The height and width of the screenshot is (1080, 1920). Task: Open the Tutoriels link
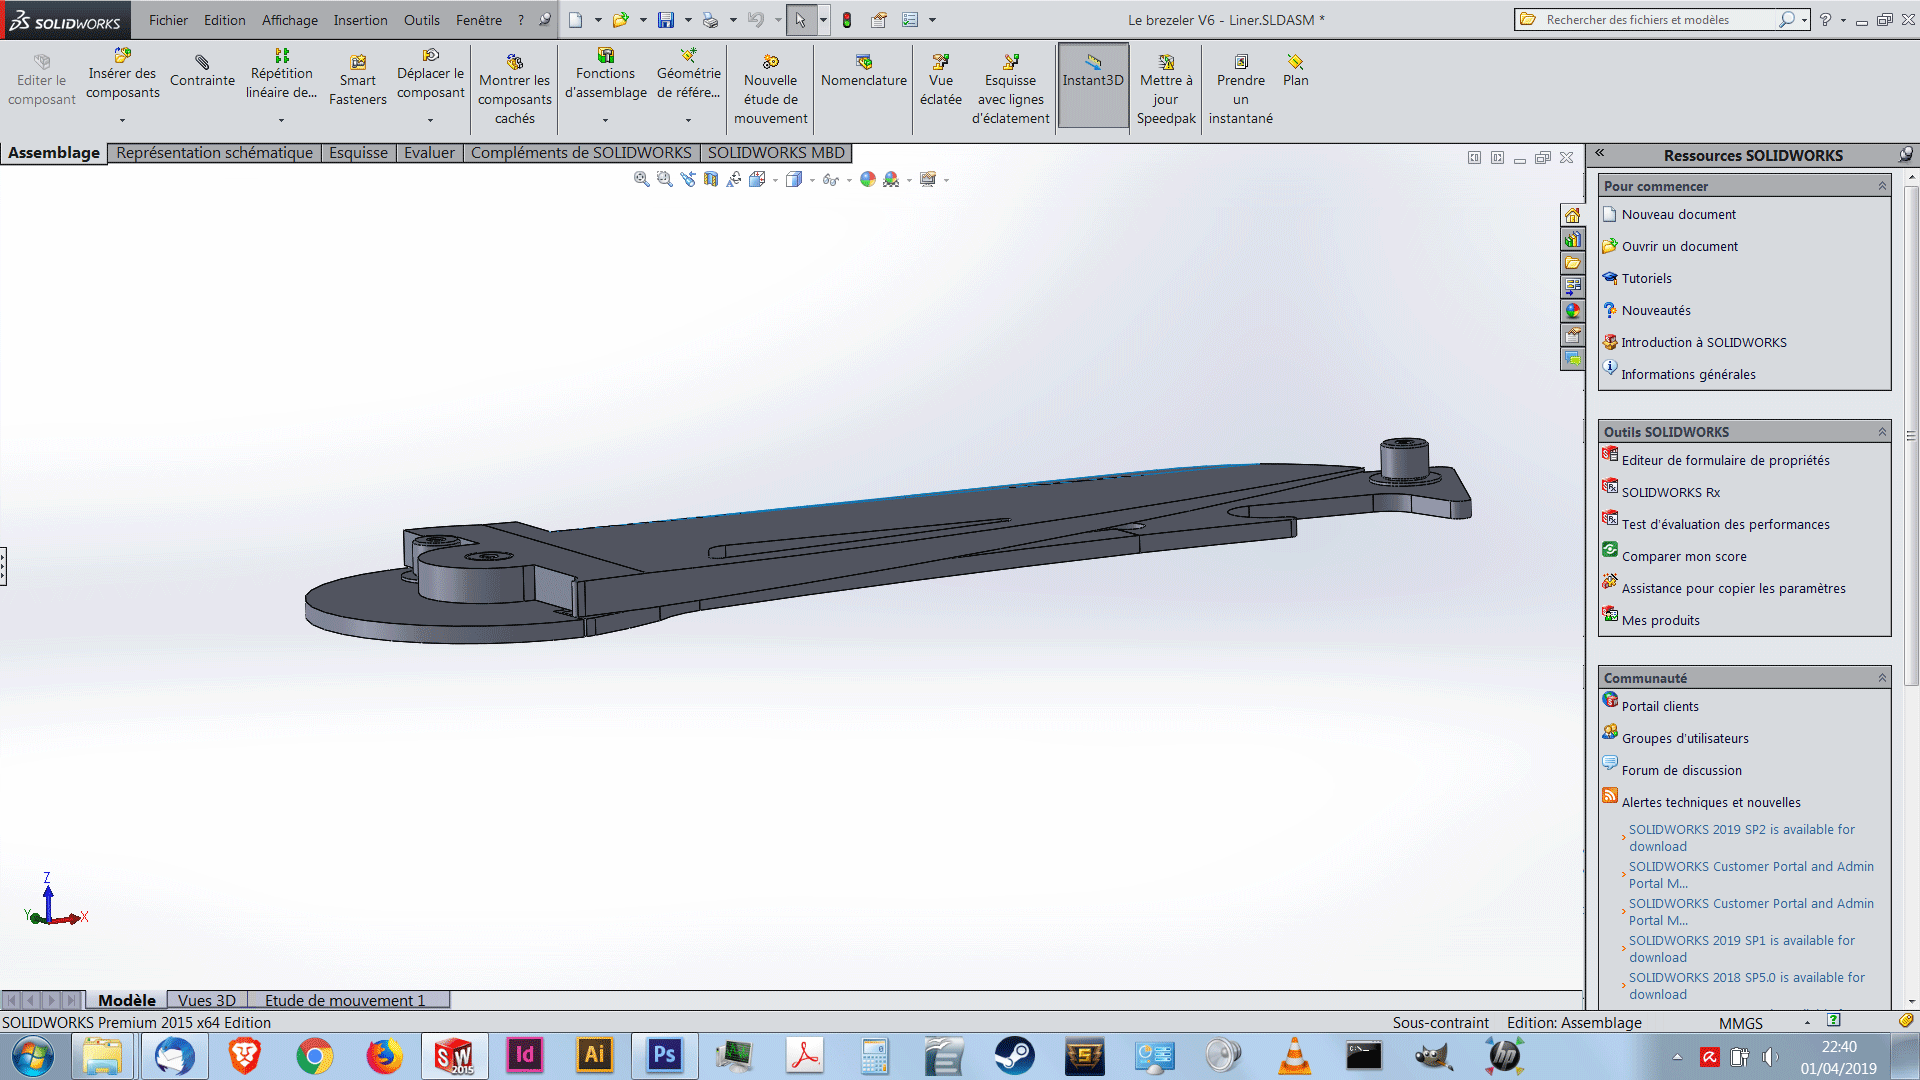(1646, 278)
